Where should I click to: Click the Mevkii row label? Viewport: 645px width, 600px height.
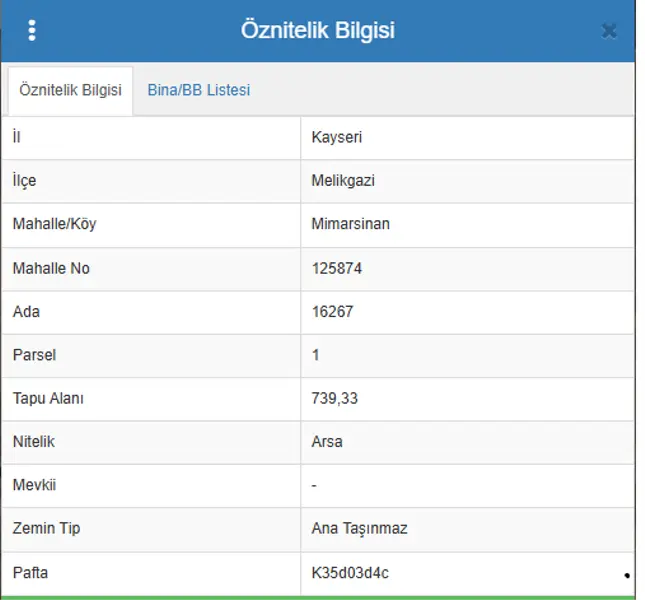34,485
